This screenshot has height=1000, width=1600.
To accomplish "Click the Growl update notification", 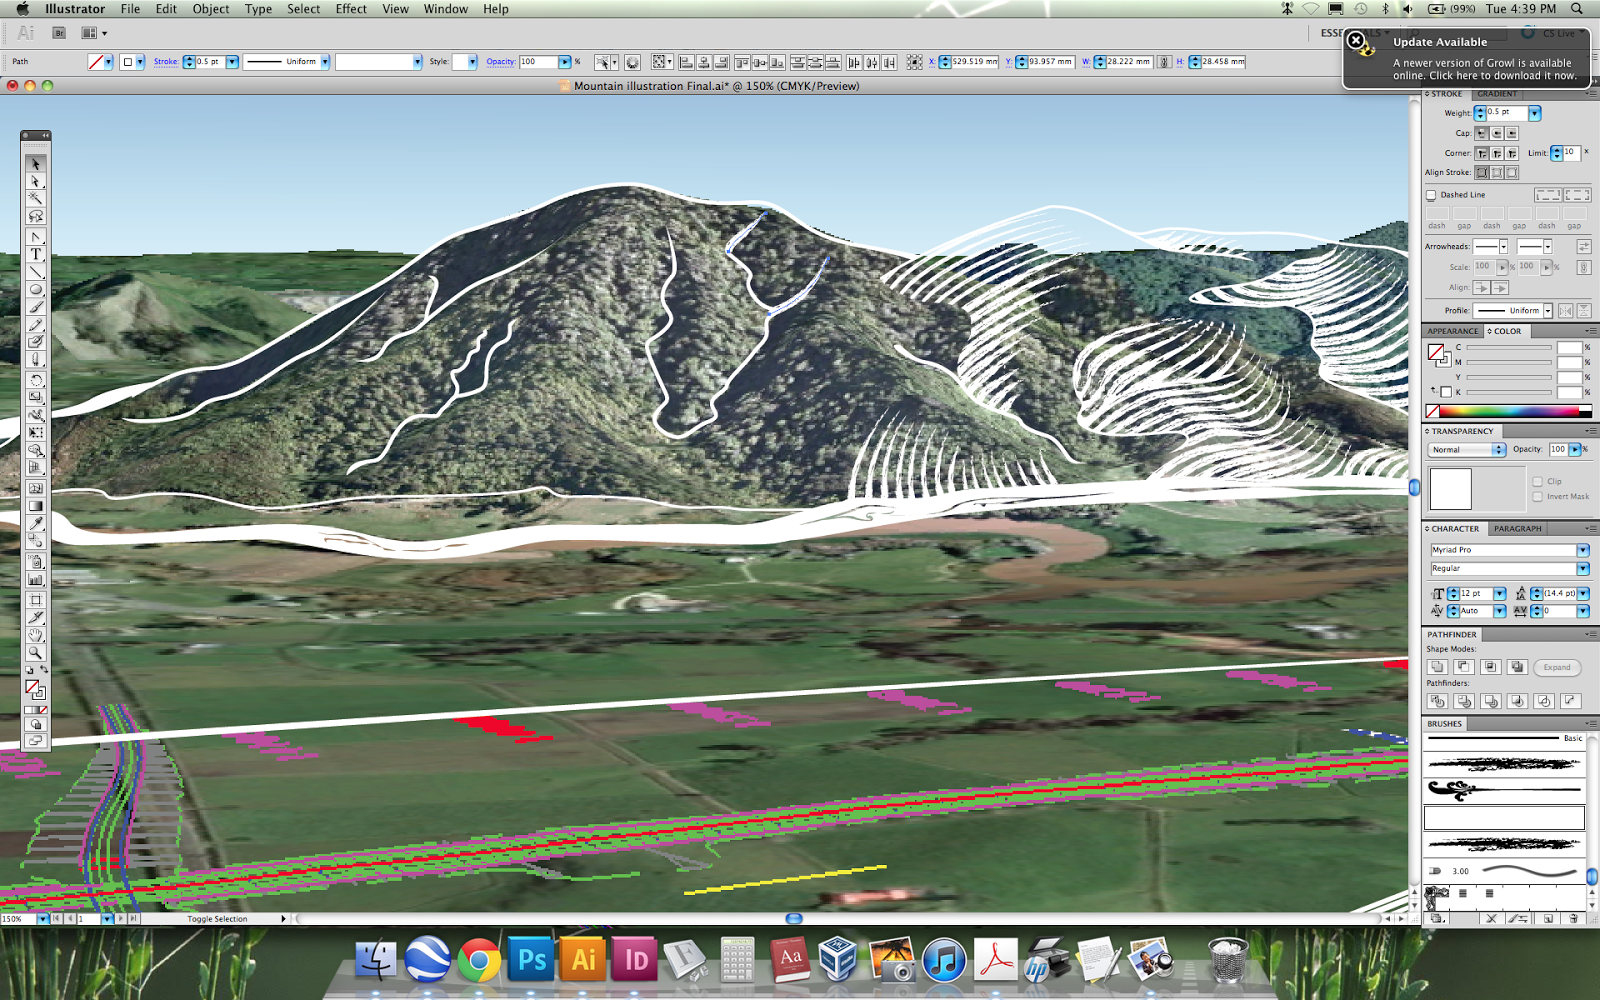I will click(x=1466, y=60).
